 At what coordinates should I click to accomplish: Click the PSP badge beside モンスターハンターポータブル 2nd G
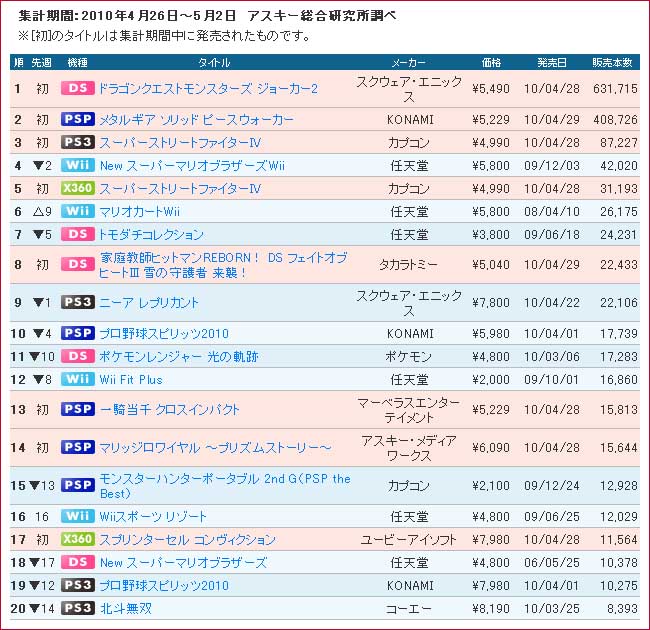(78, 485)
